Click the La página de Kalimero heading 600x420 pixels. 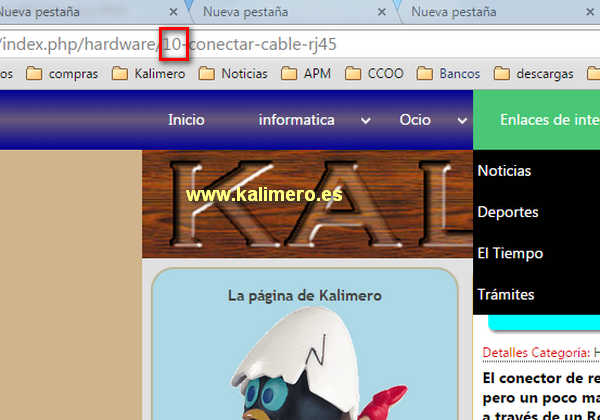[305, 296]
